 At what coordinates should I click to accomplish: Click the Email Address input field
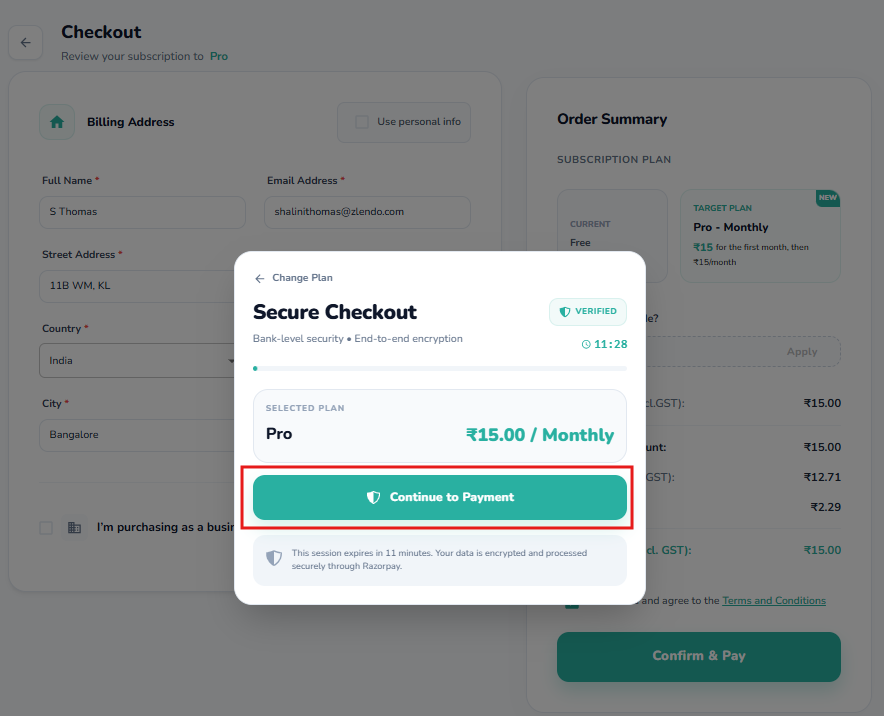click(x=367, y=212)
